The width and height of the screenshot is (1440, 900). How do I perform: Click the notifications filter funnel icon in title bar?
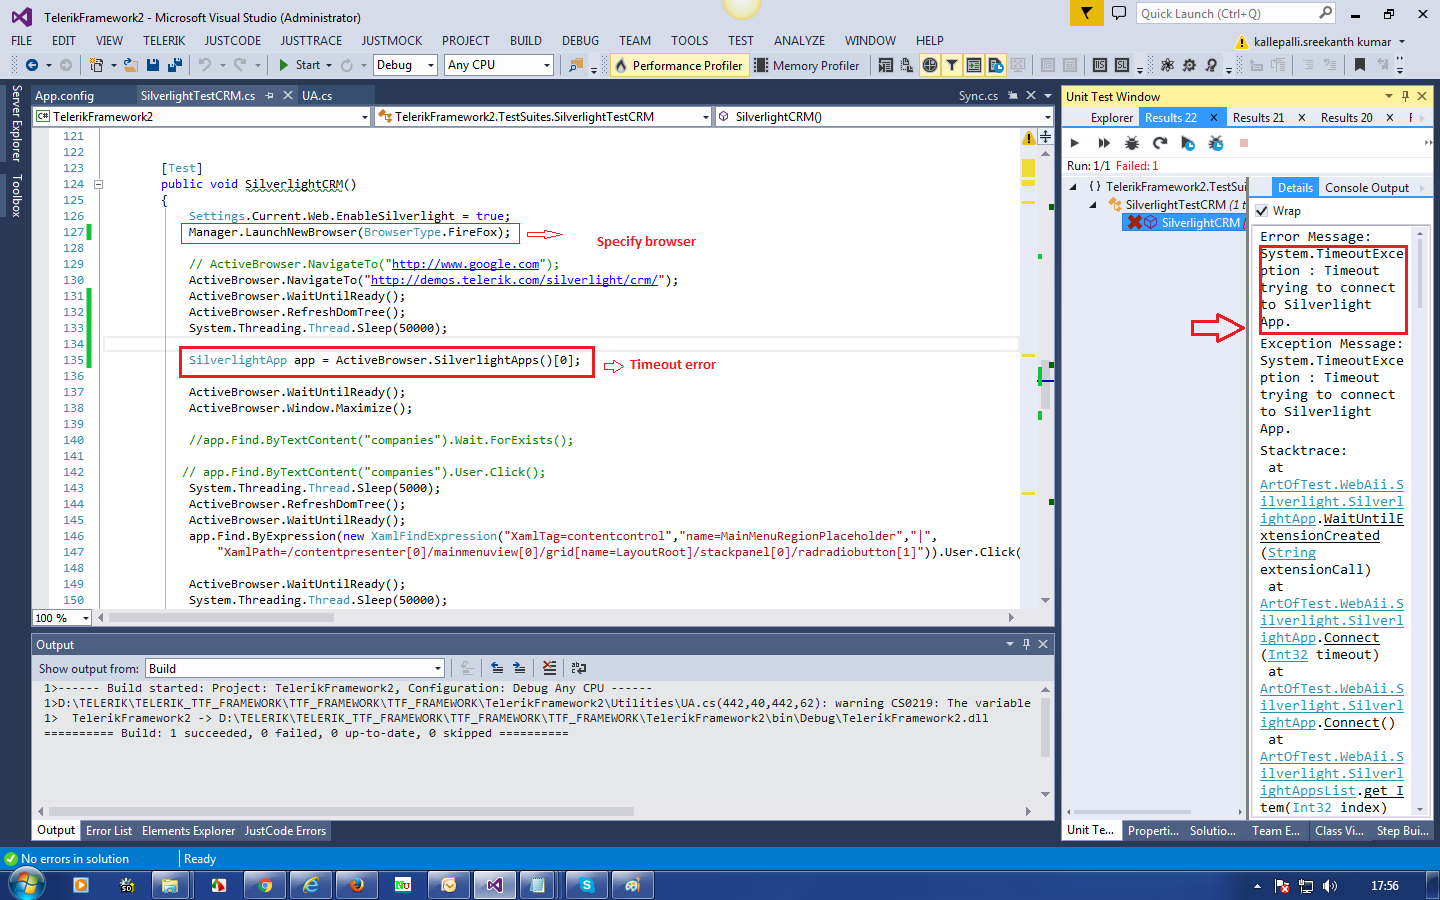pyautogui.click(x=1086, y=13)
